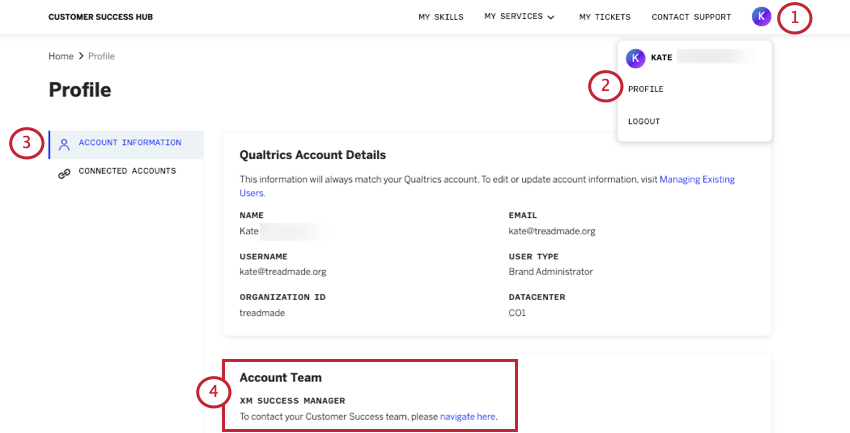Click the treadmade organization ID value
Screen dimensions: 850x433
(x=262, y=313)
